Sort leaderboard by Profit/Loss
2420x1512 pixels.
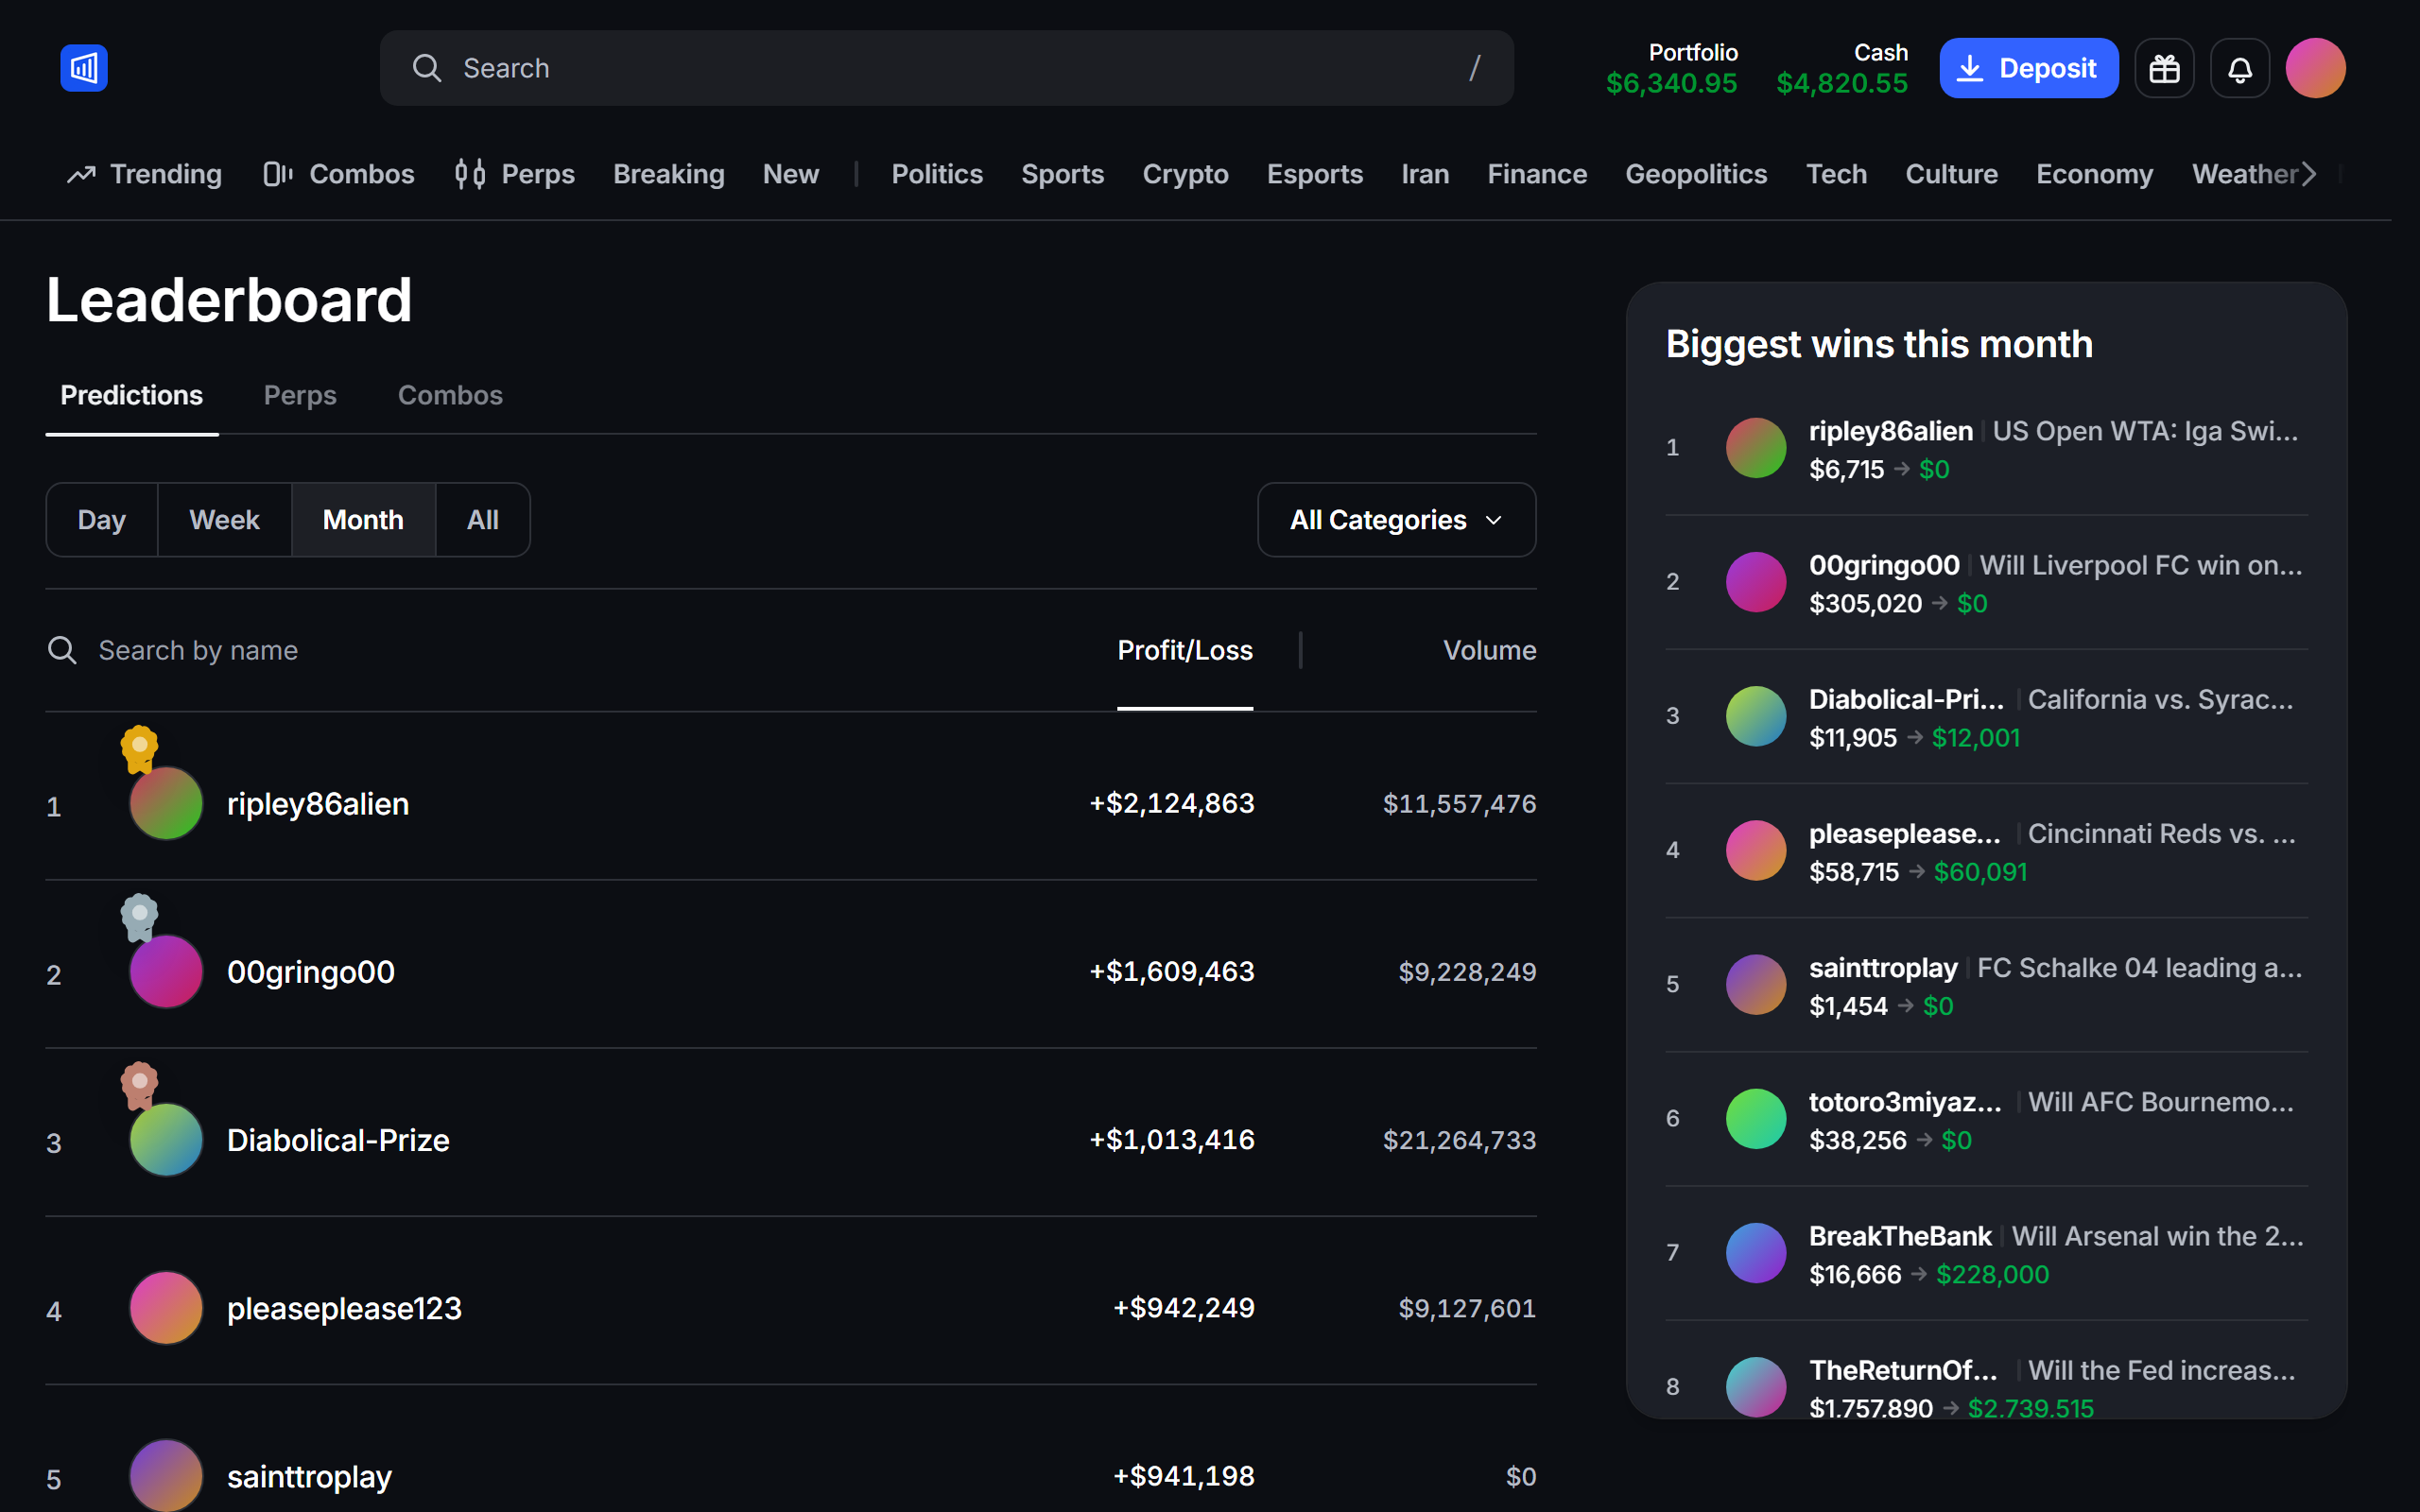(x=1185, y=650)
